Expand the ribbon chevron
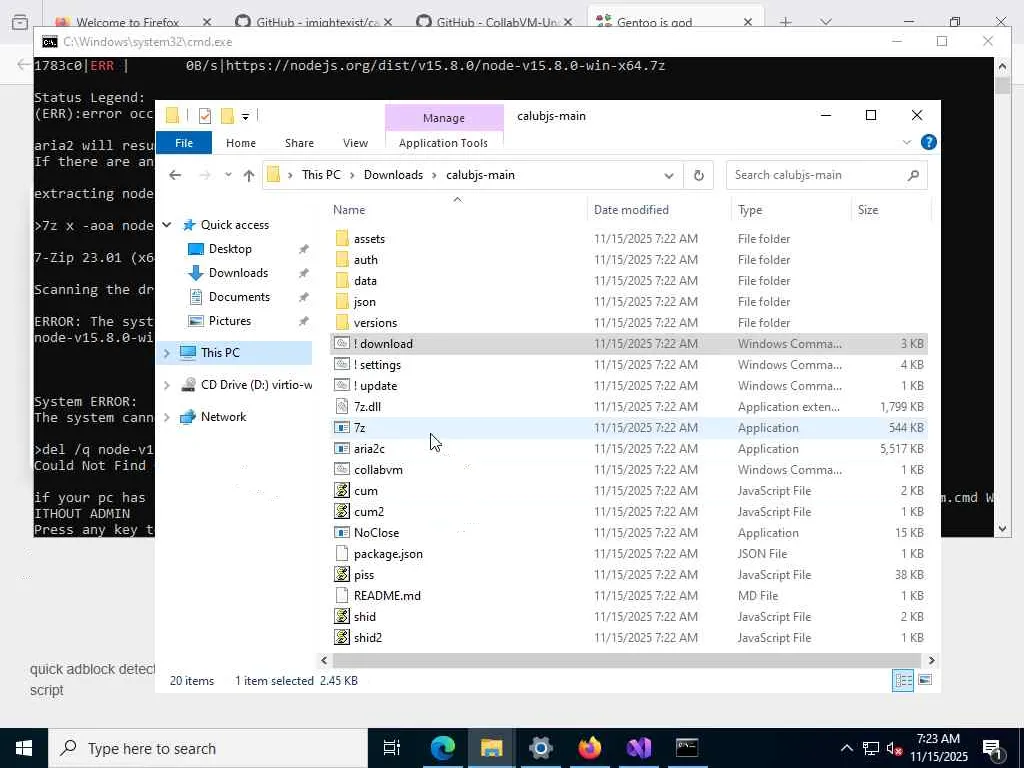This screenshot has width=1024, height=768. (x=906, y=142)
